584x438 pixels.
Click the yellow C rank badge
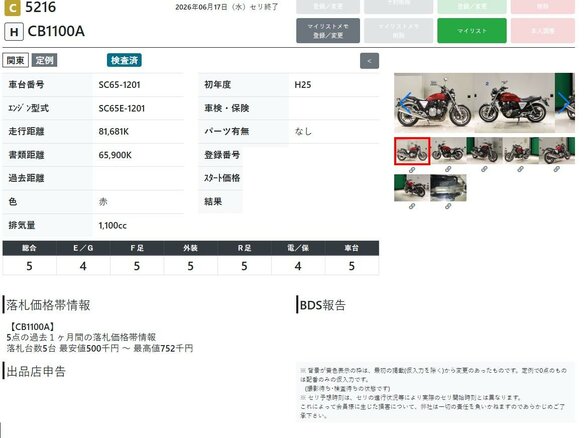point(12,8)
